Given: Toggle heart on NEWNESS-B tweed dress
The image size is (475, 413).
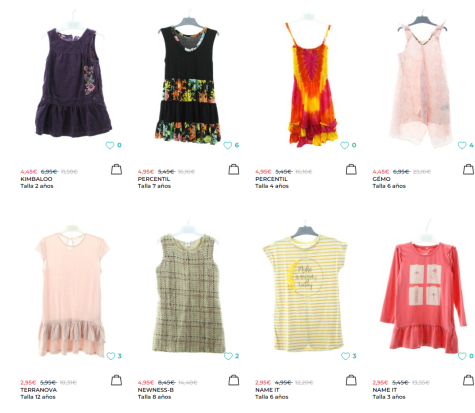Looking at the screenshot, I should tap(228, 356).
